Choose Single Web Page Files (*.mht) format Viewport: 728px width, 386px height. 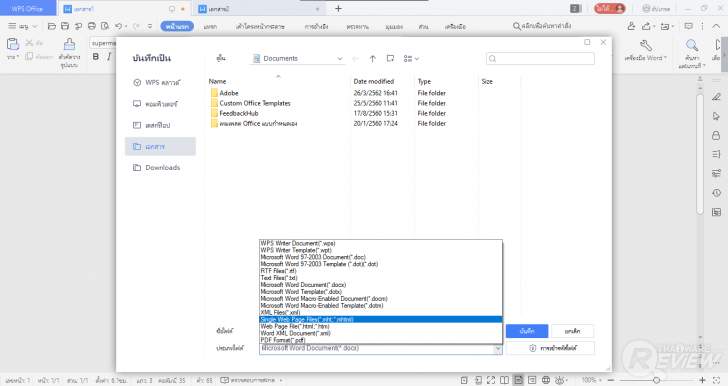(x=380, y=320)
